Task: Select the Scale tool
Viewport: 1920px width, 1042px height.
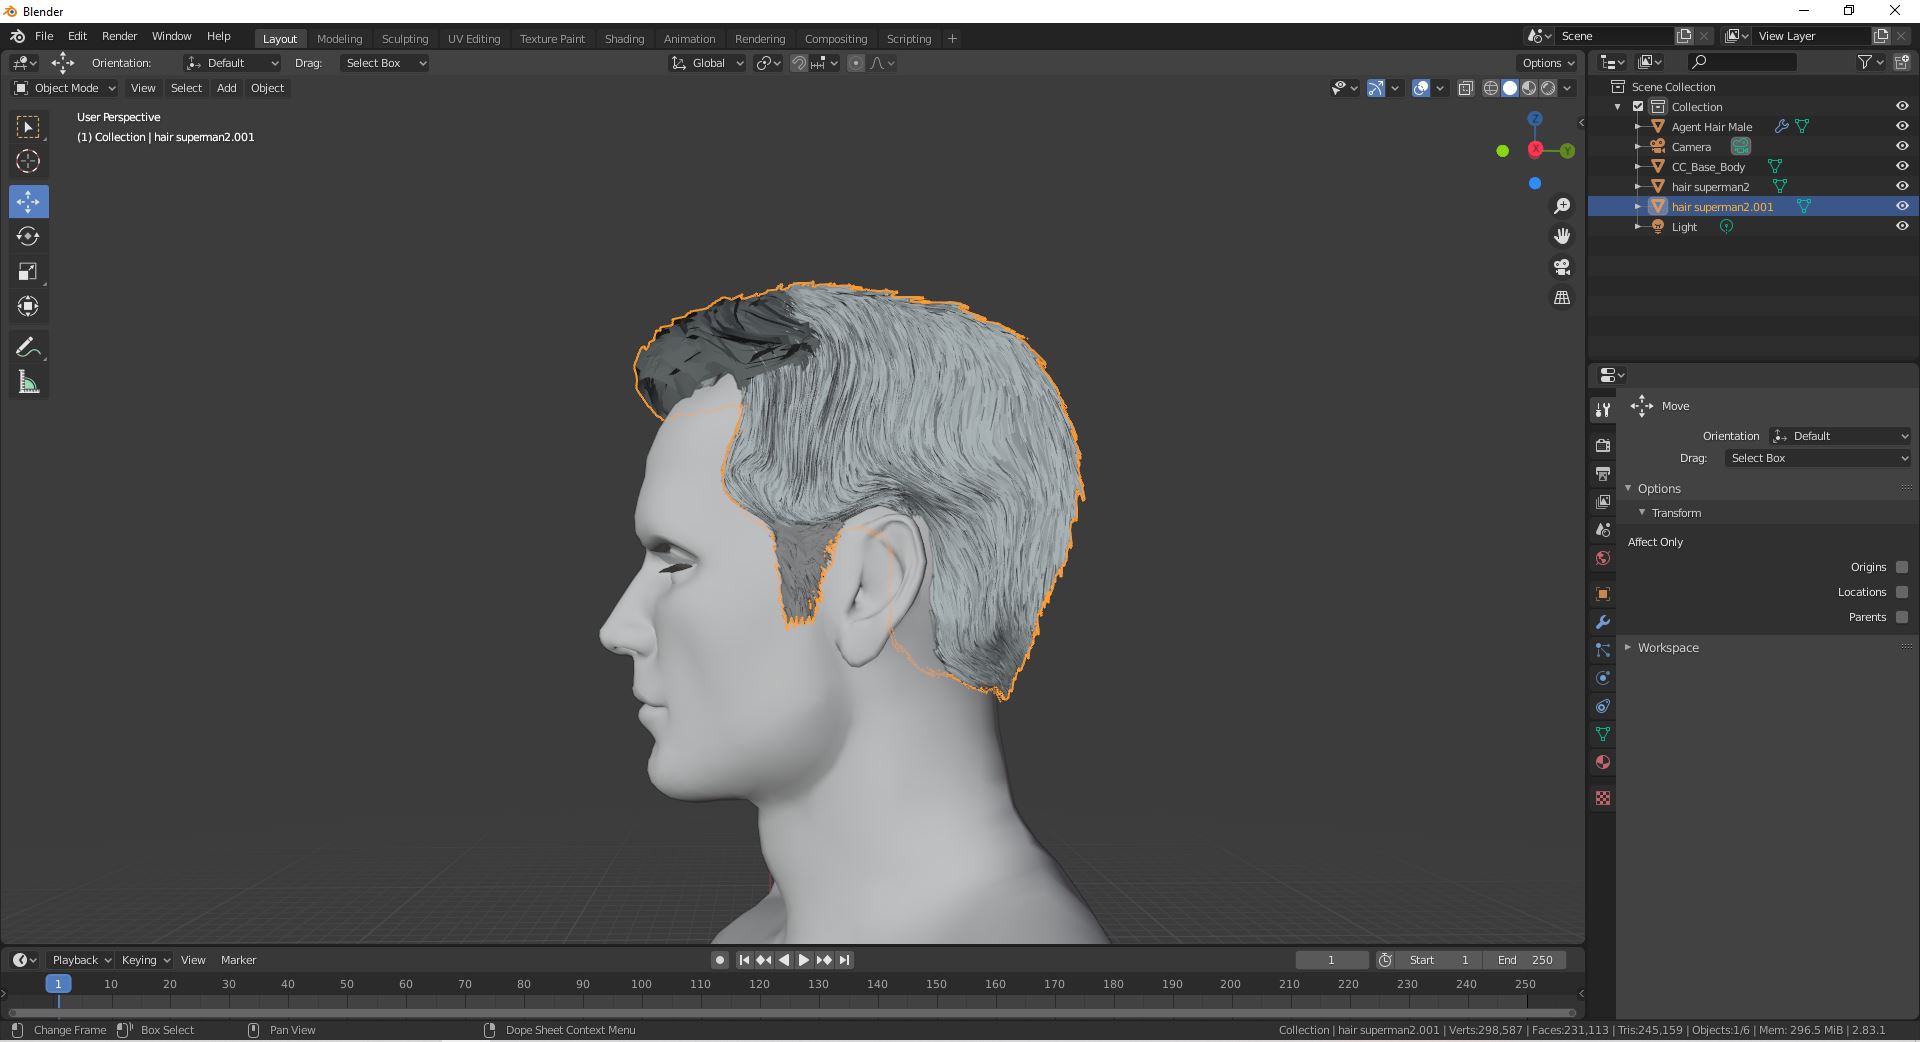Action: click(28, 272)
